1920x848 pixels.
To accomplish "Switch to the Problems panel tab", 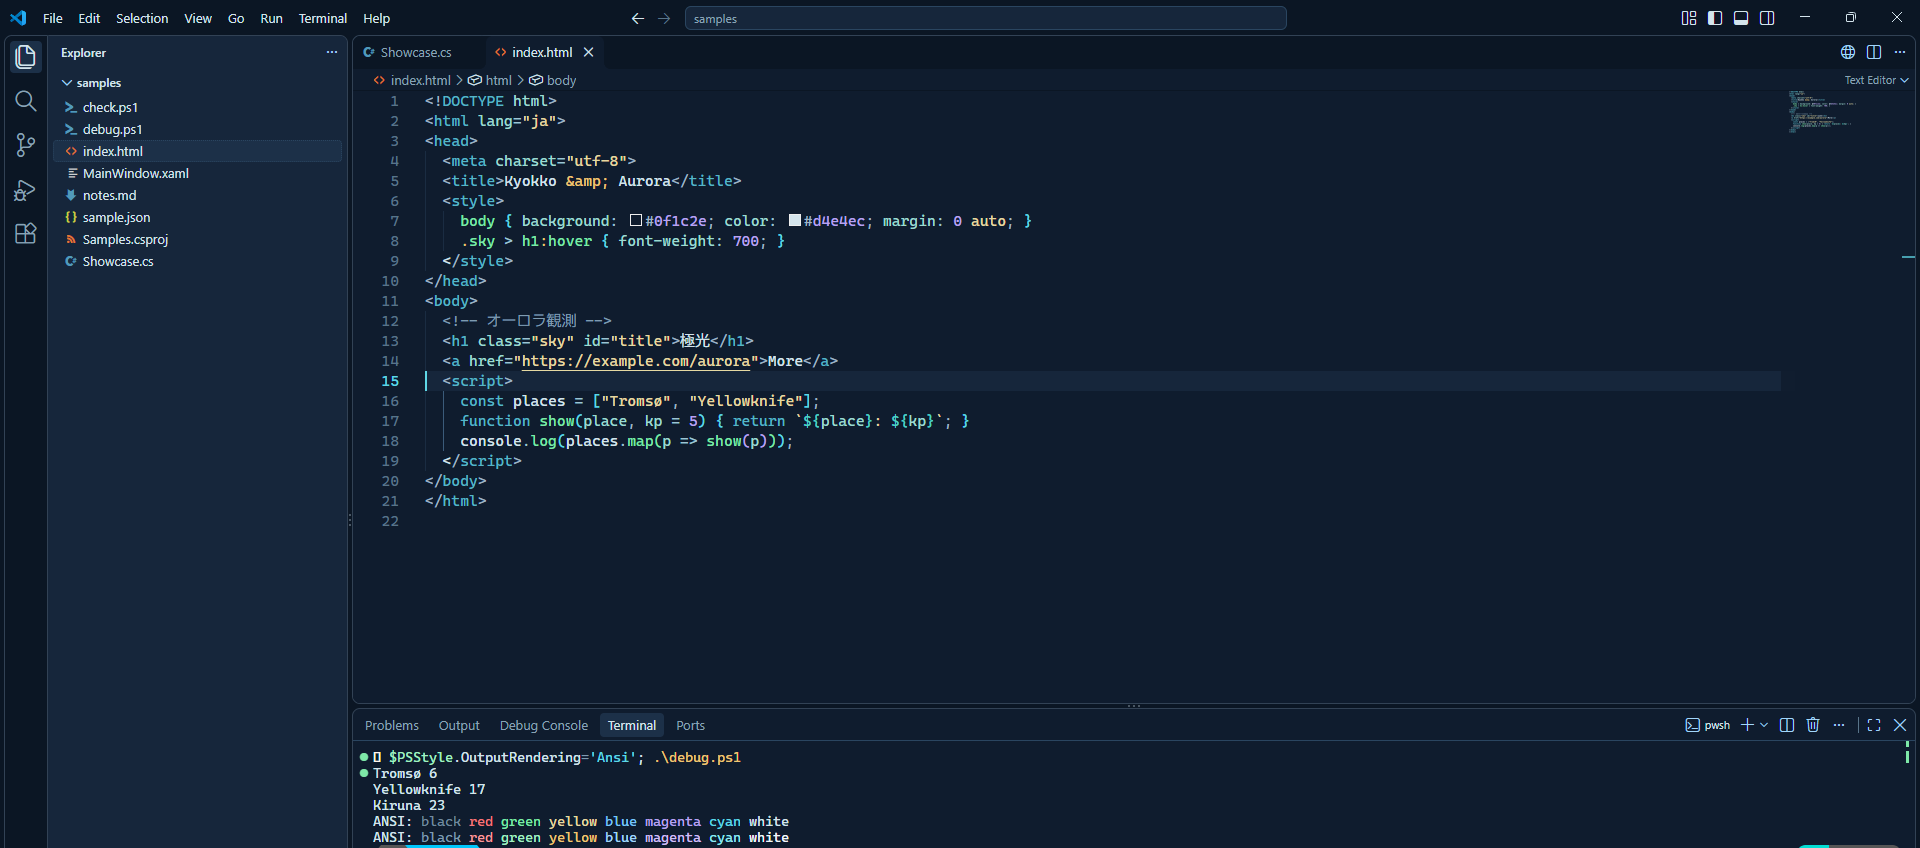I will tap(392, 725).
